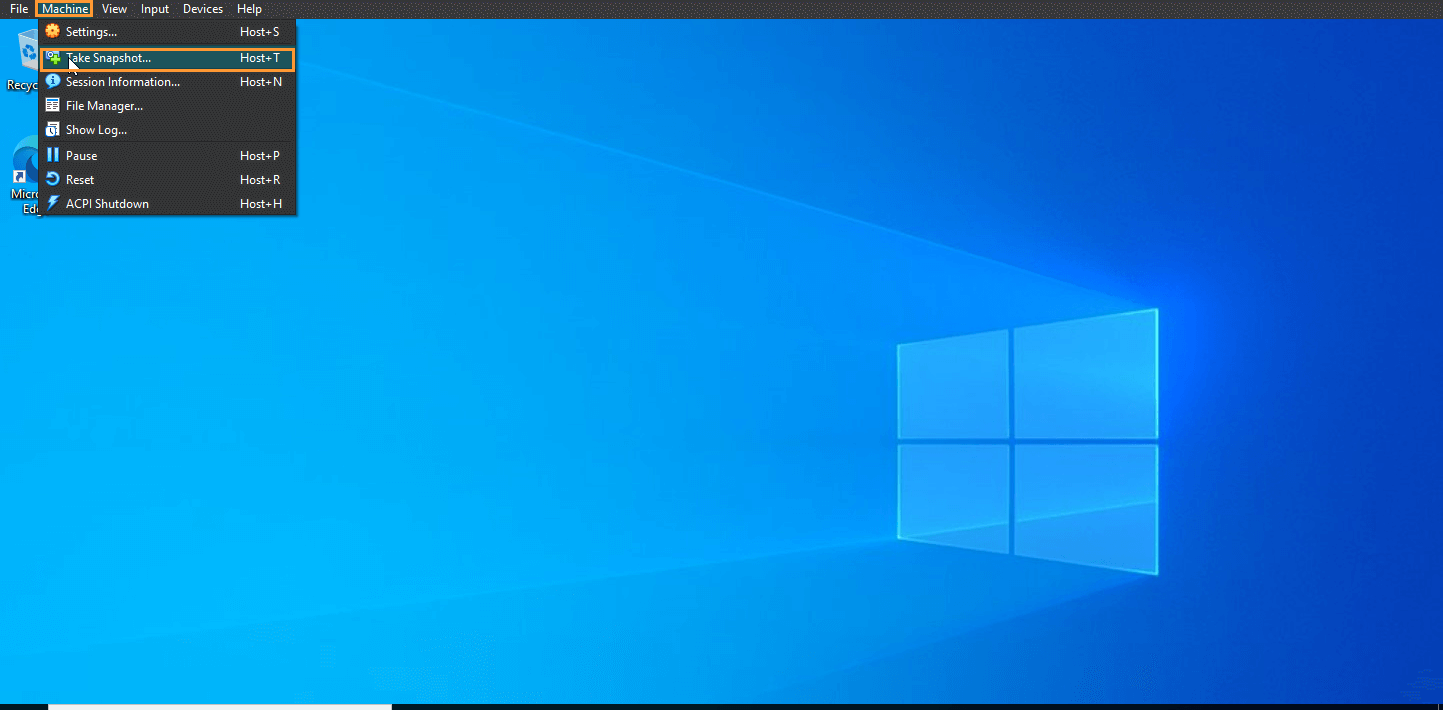Click the orange gear Settings icon

(x=53, y=31)
